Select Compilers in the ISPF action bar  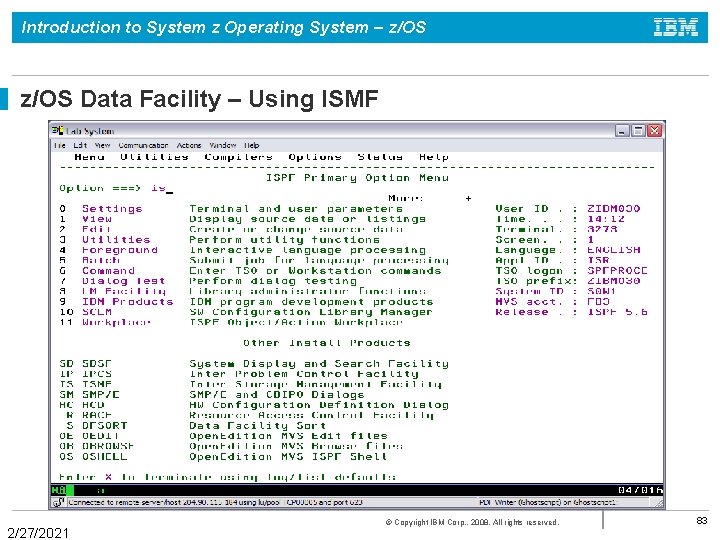238,157
